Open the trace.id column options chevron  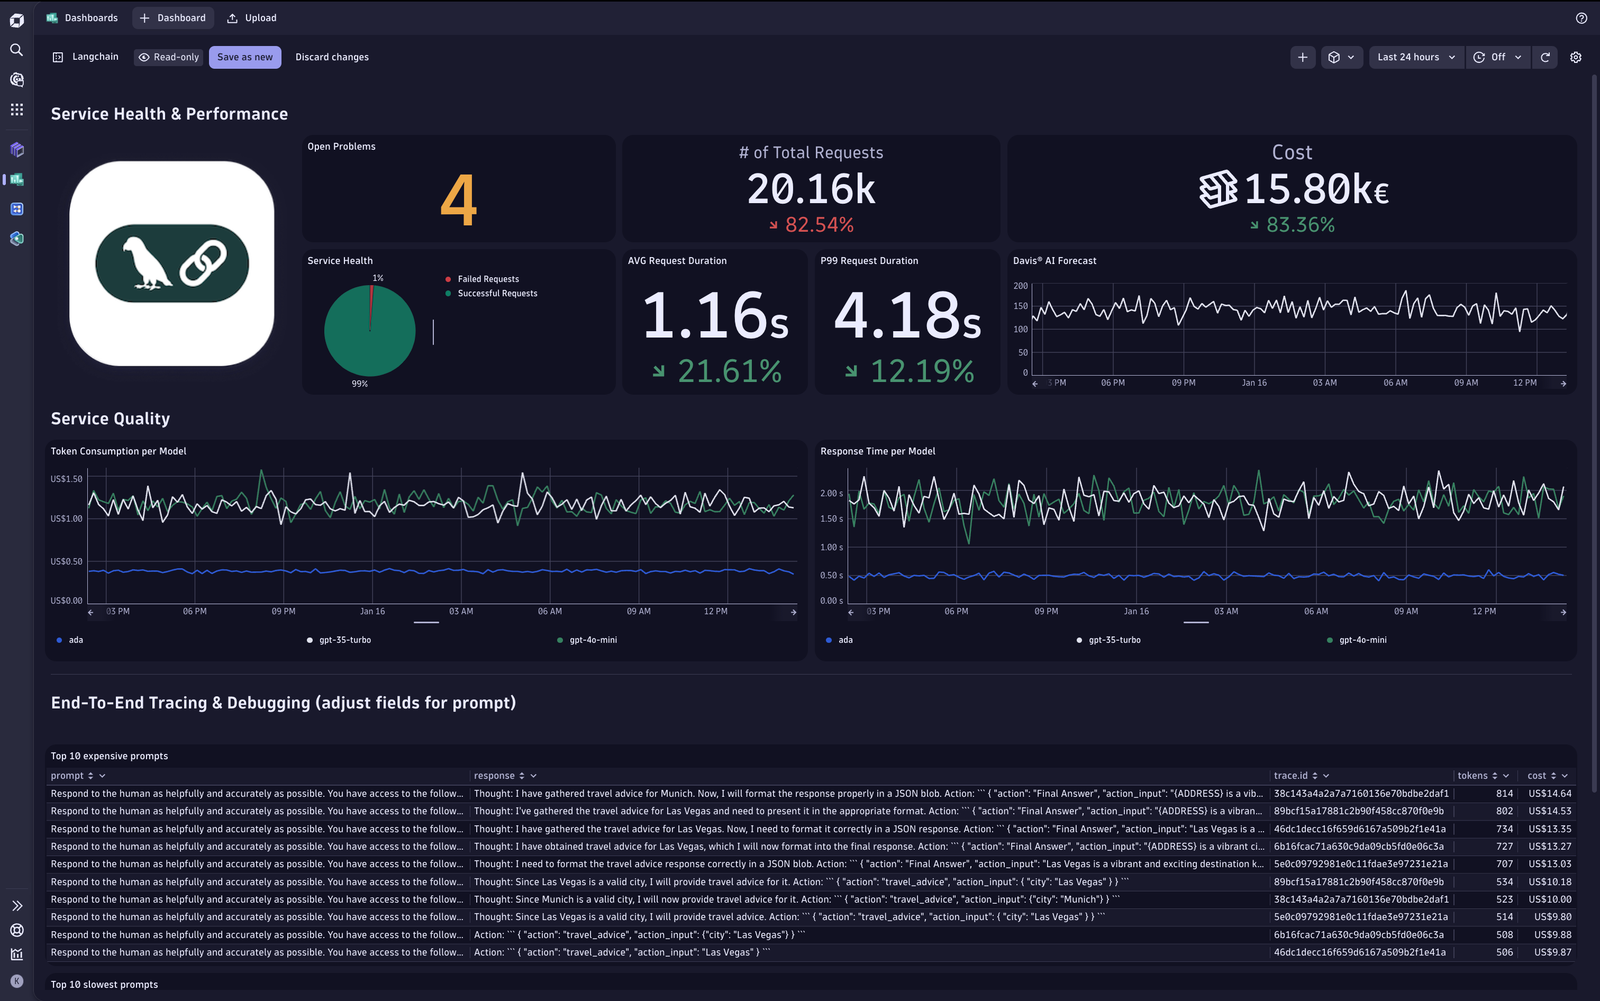[1326, 776]
